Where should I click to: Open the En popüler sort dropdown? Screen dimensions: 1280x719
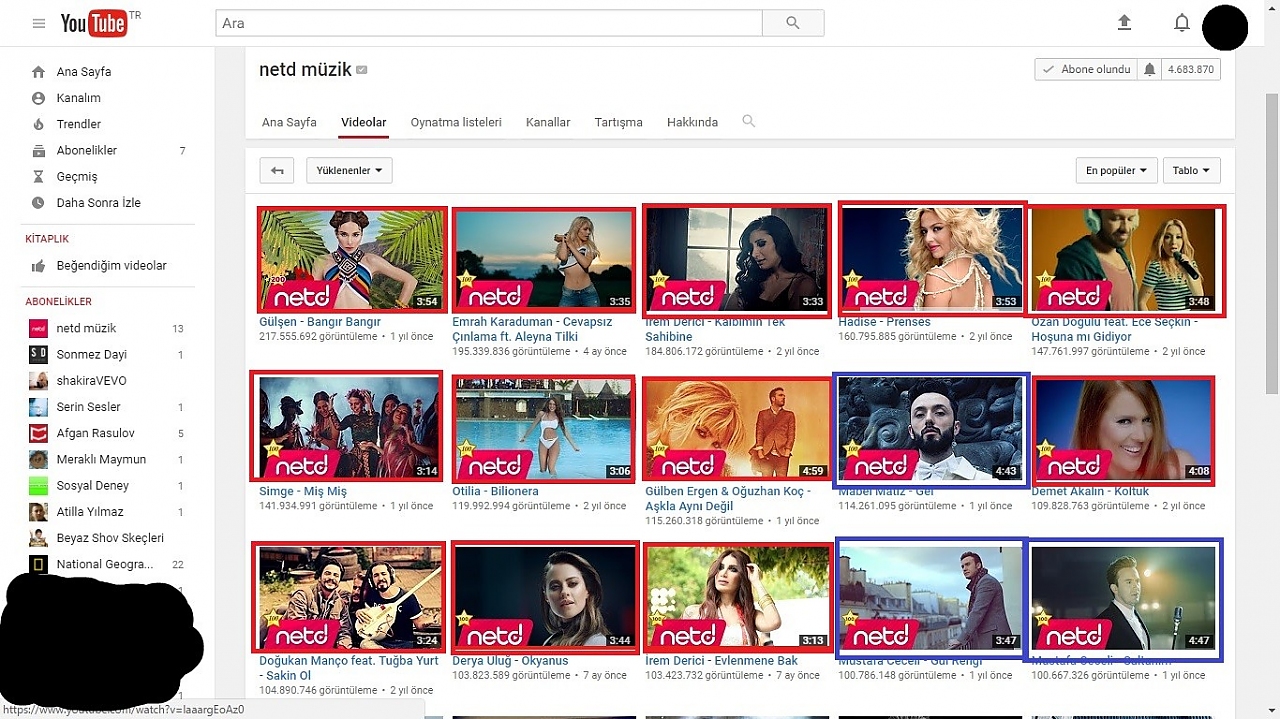[1116, 171]
